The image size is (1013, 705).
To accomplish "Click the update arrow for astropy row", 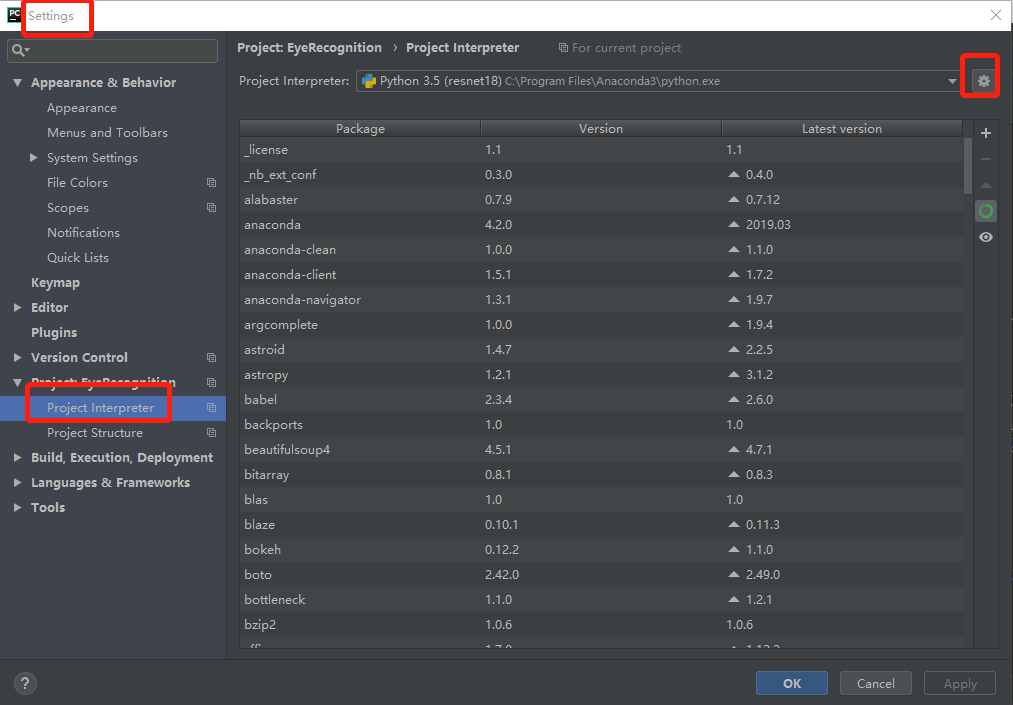I will (x=733, y=374).
